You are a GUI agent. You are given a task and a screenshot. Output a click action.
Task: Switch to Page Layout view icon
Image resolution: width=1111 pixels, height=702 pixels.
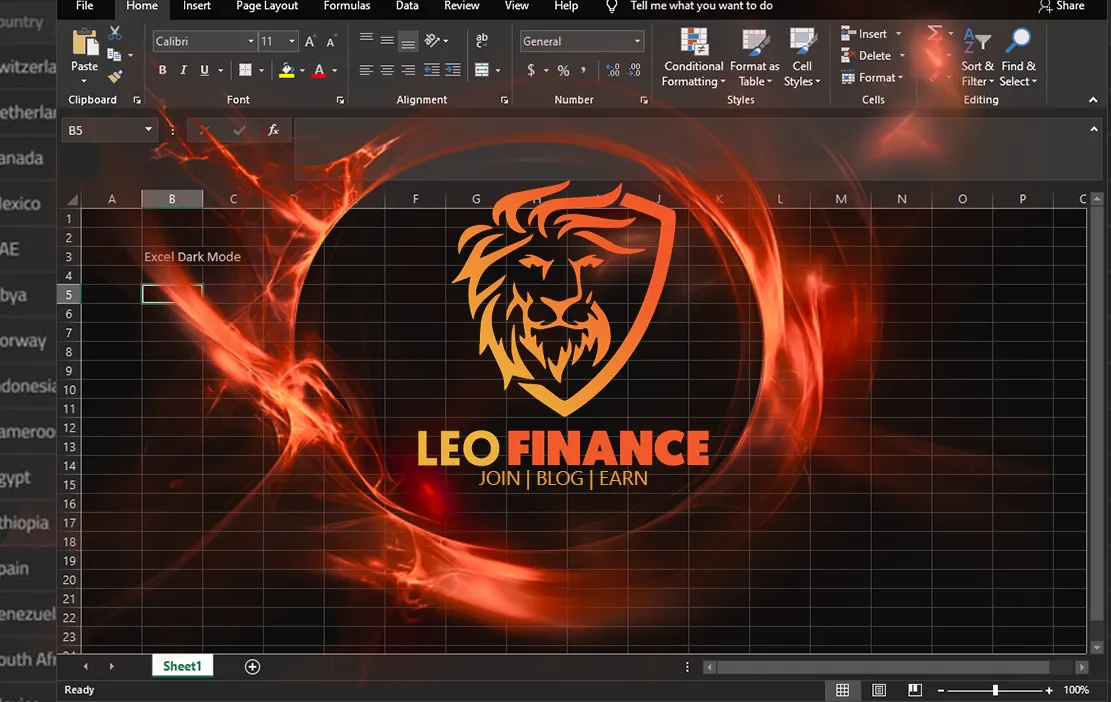(879, 690)
